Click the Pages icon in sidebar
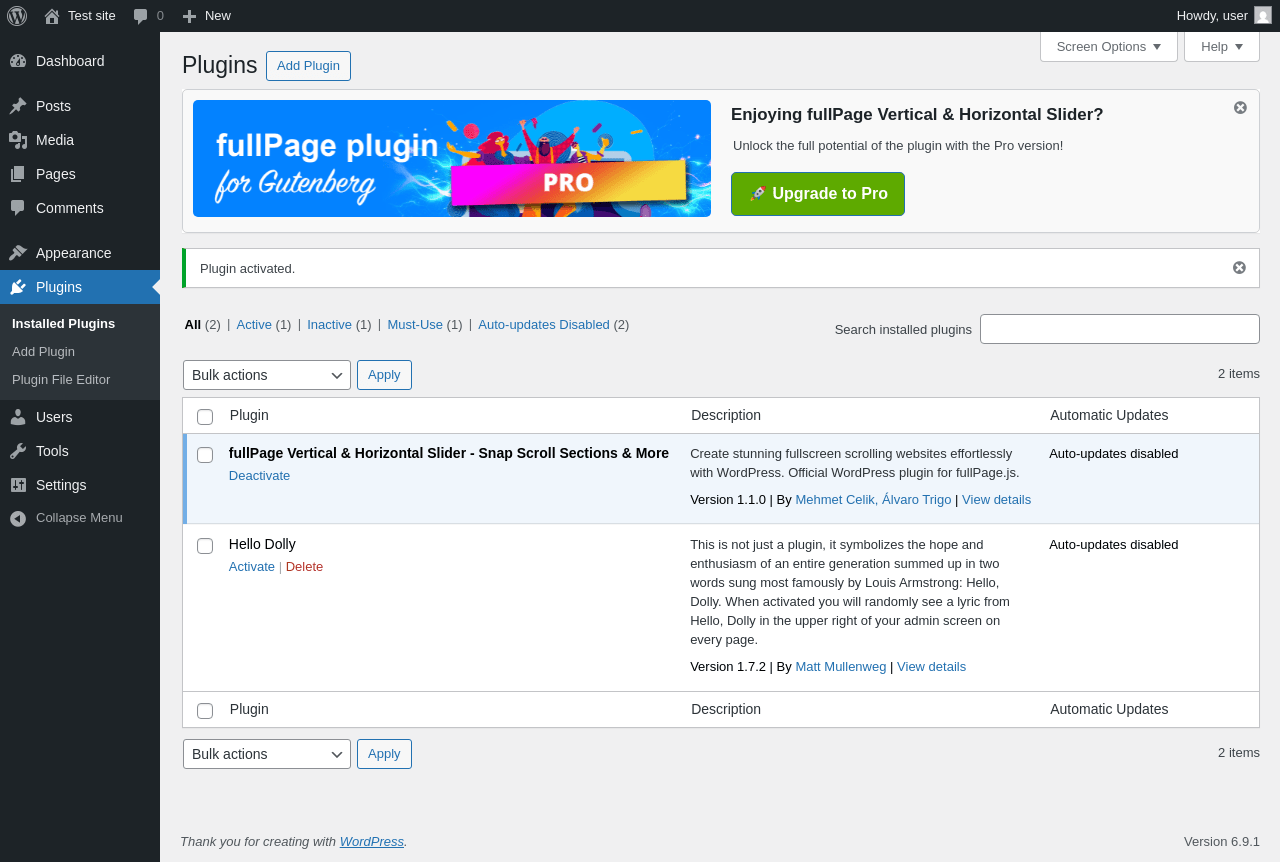 point(18,174)
